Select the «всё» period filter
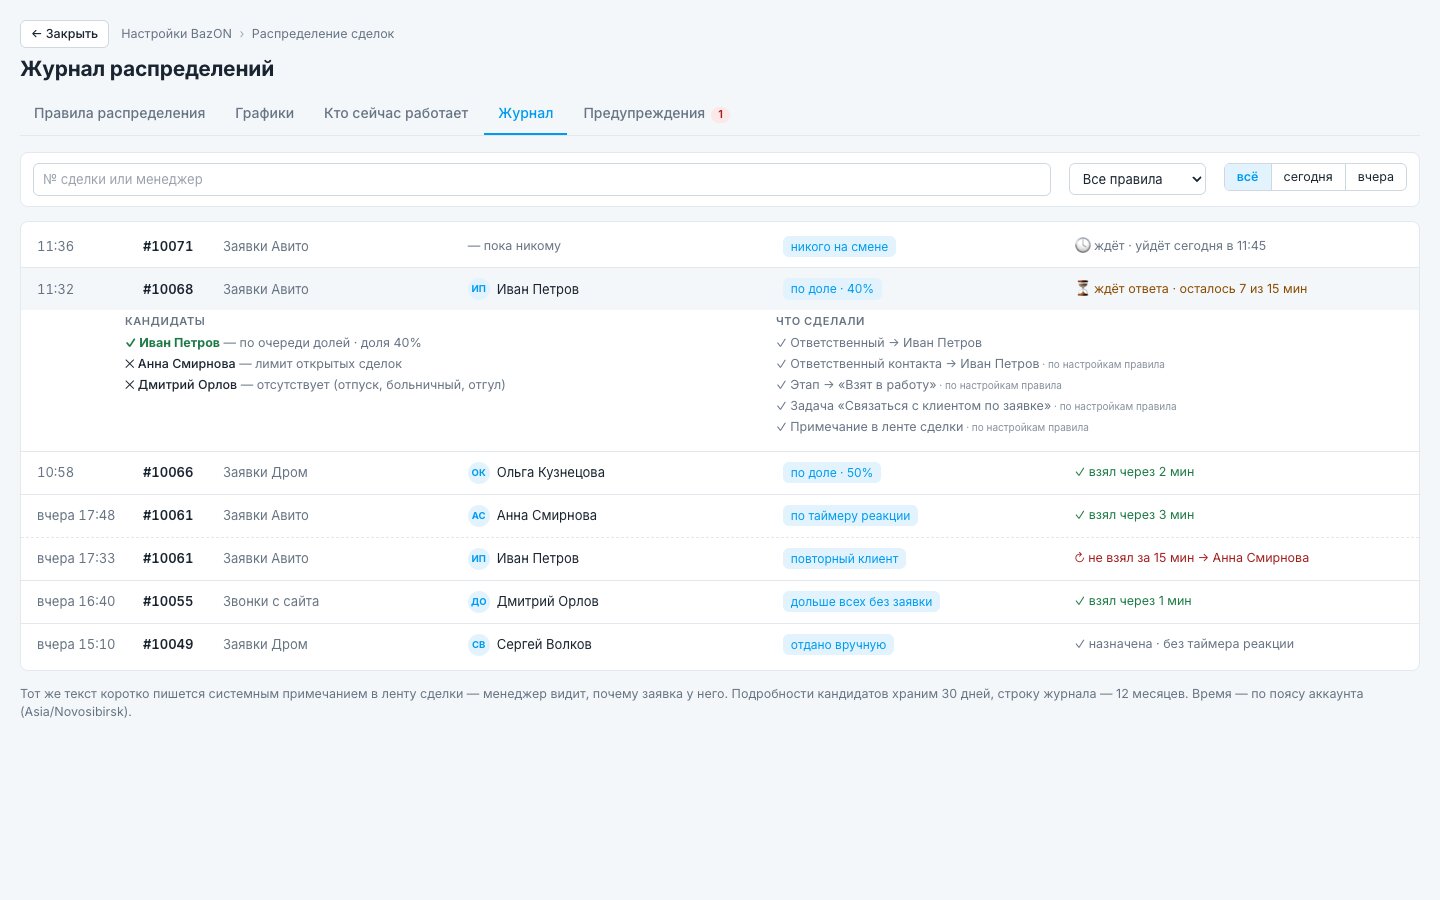 [1248, 177]
